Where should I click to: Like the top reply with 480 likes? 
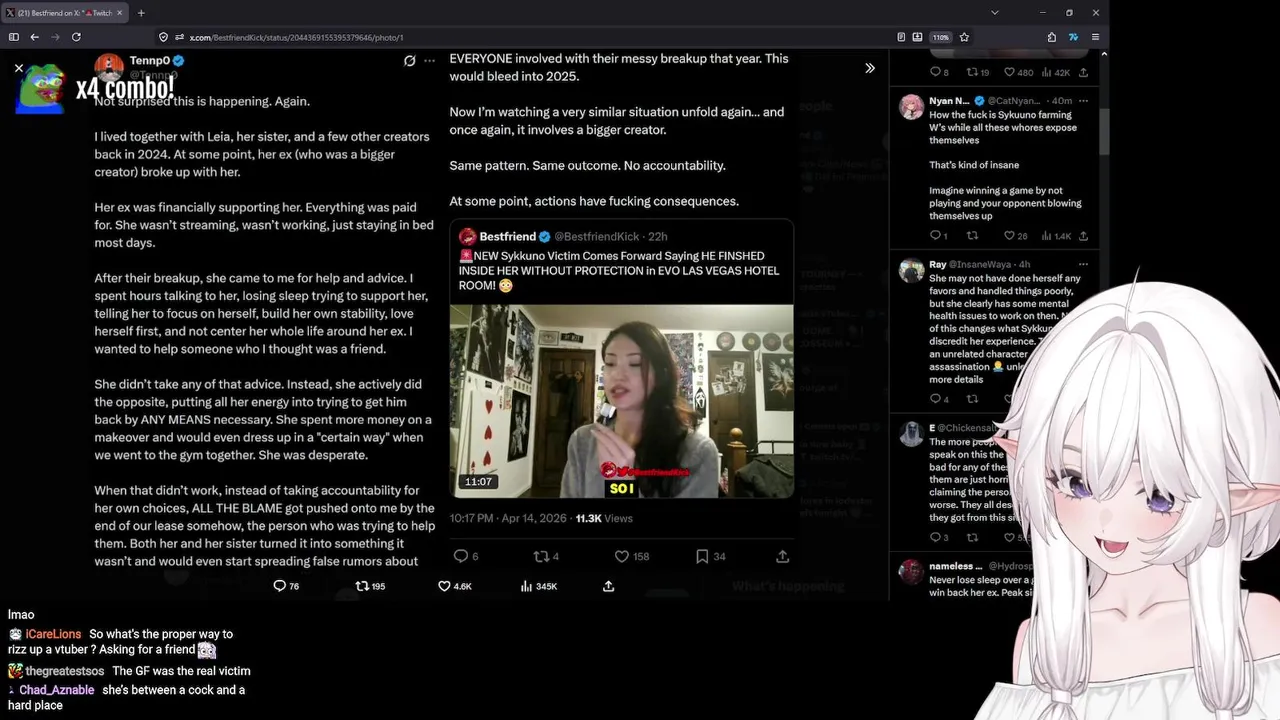click(1008, 72)
